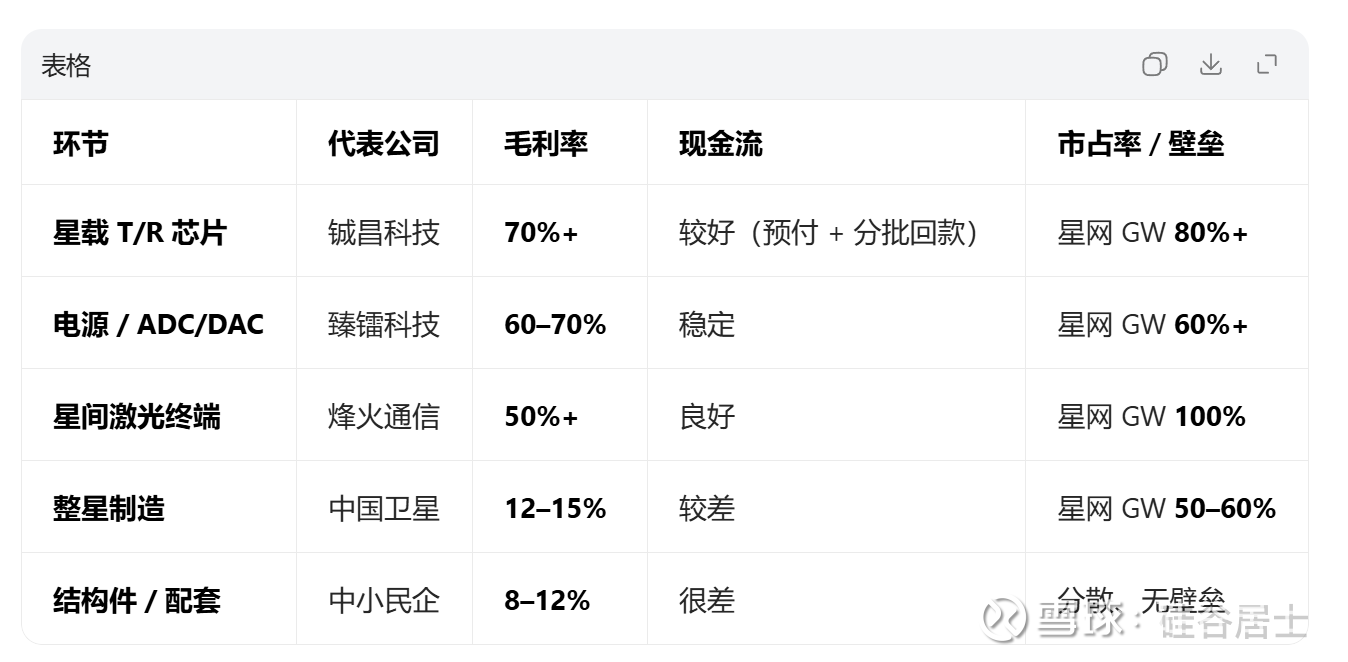1348x662 pixels.
Task: Click the 臻镭科技 company cell
Action: click(383, 325)
